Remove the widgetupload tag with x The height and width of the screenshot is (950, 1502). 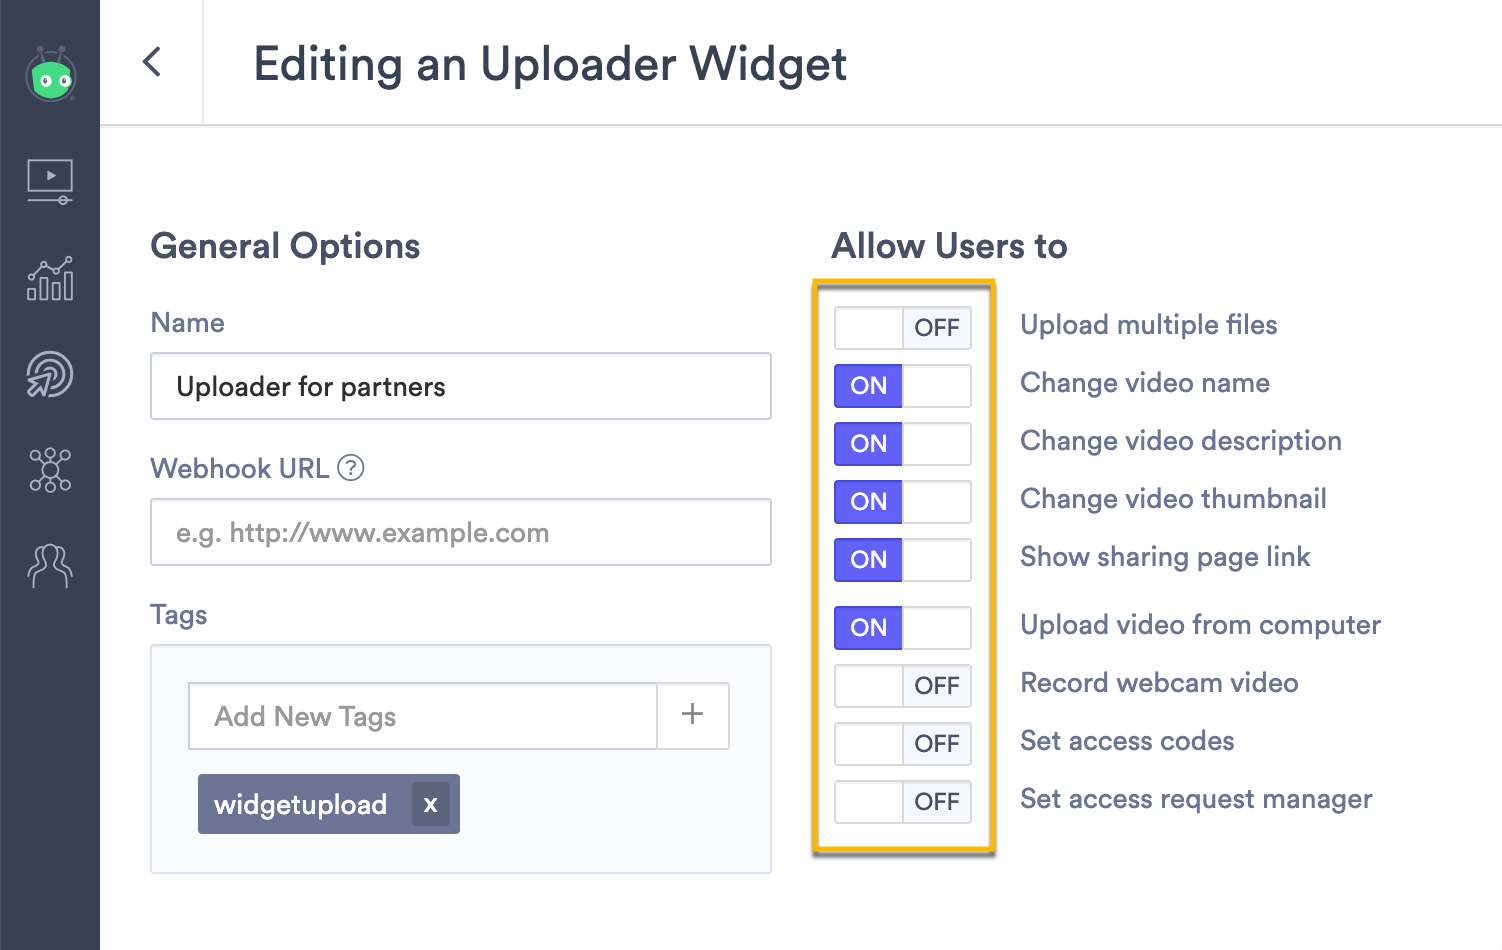tap(430, 804)
